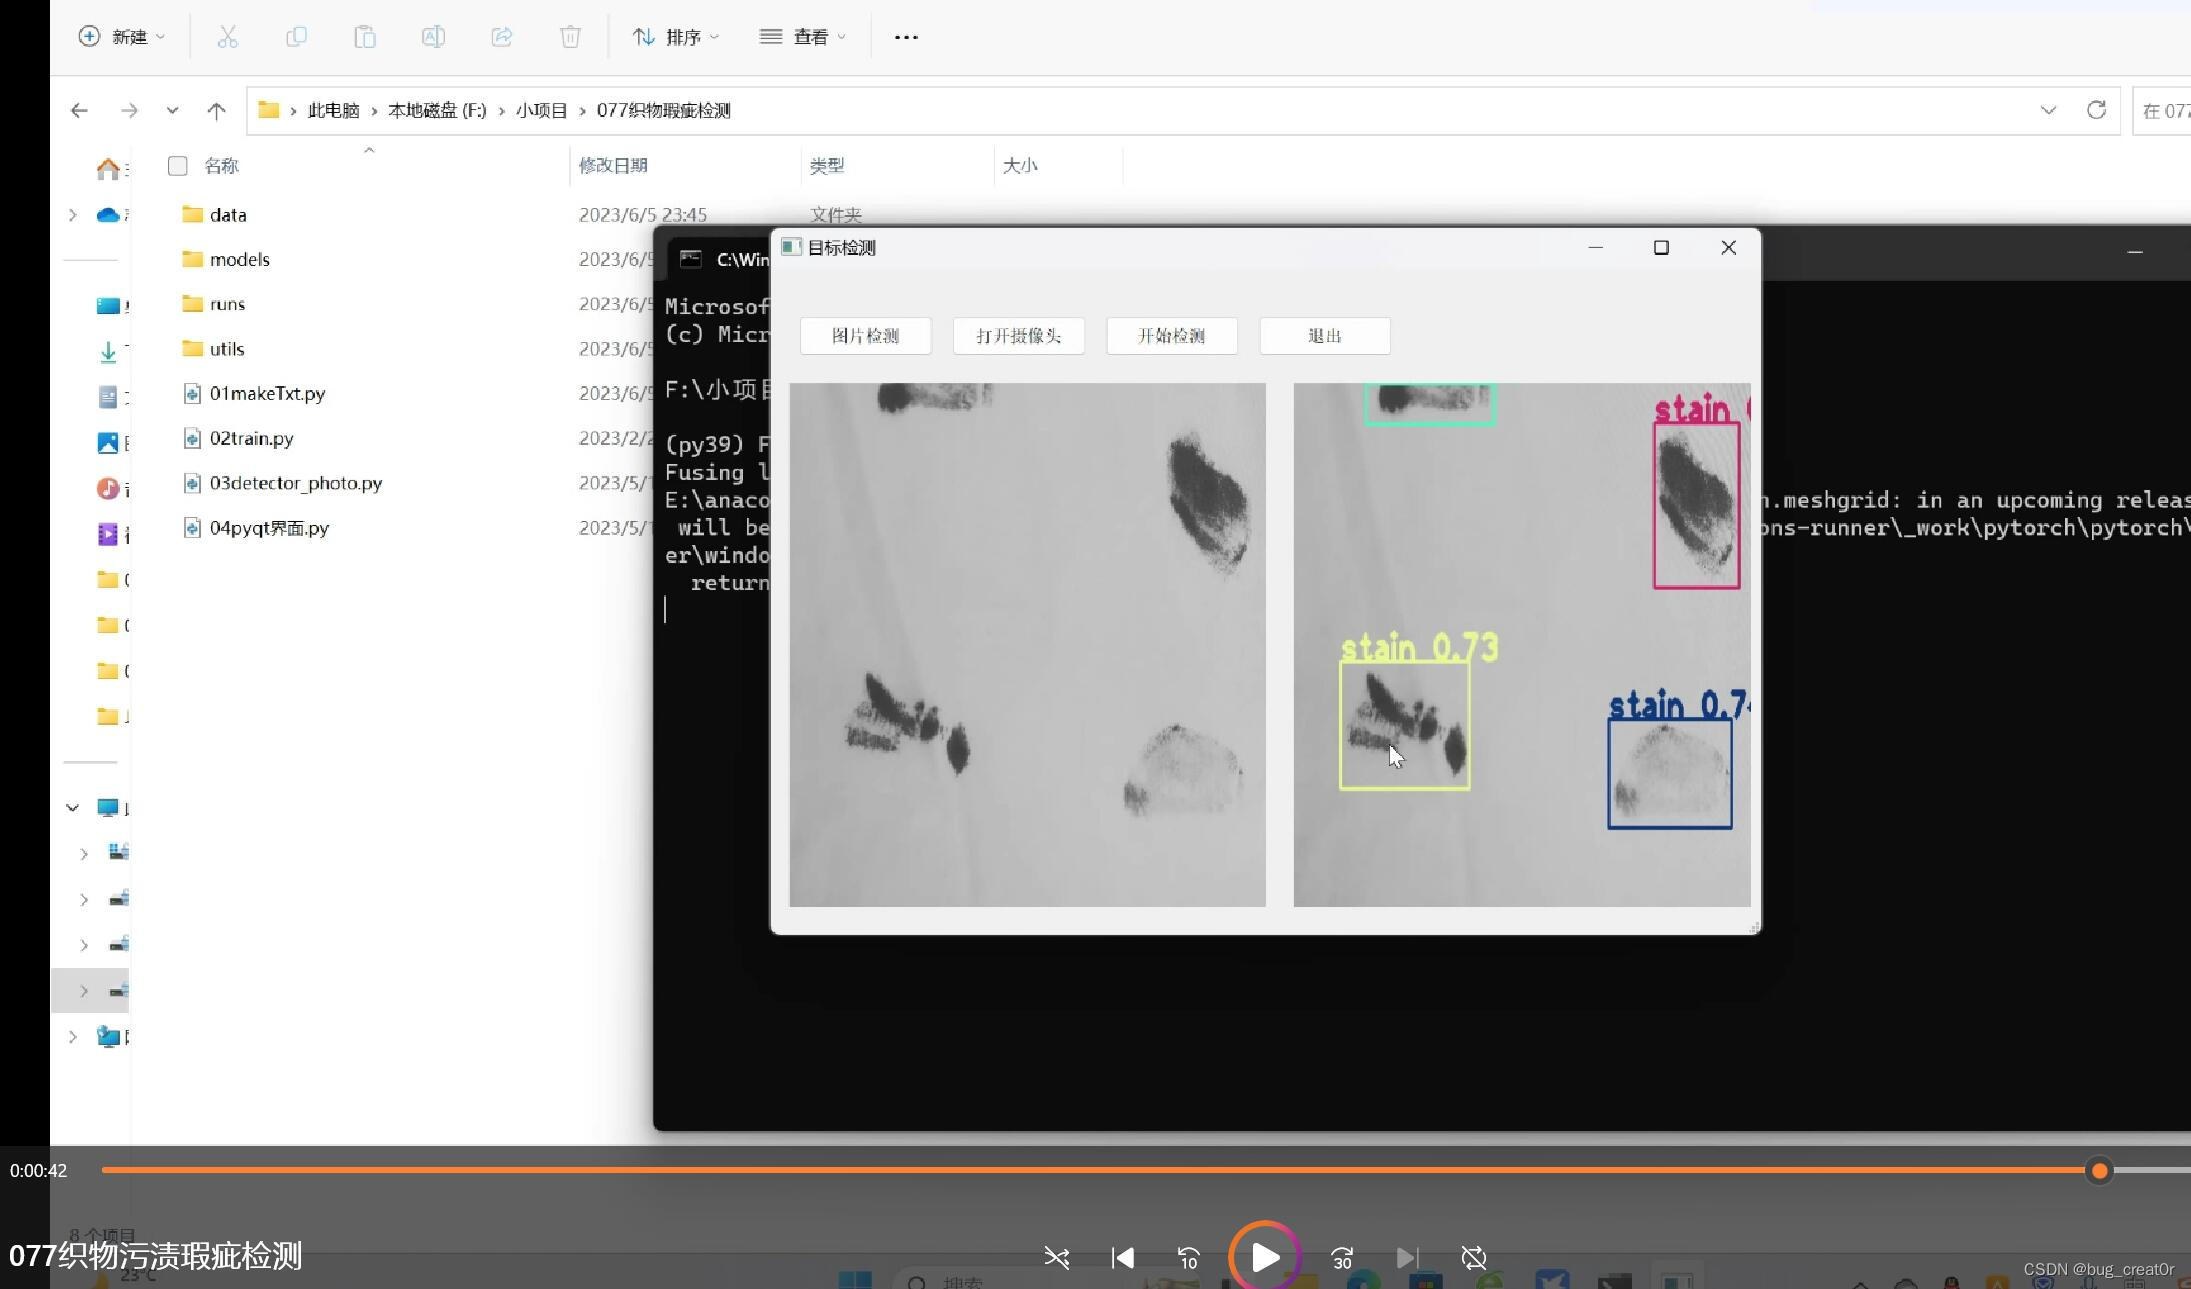Screen dimensions: 2191x1289
Task: Click the video progress slider handle
Action: (2099, 1170)
